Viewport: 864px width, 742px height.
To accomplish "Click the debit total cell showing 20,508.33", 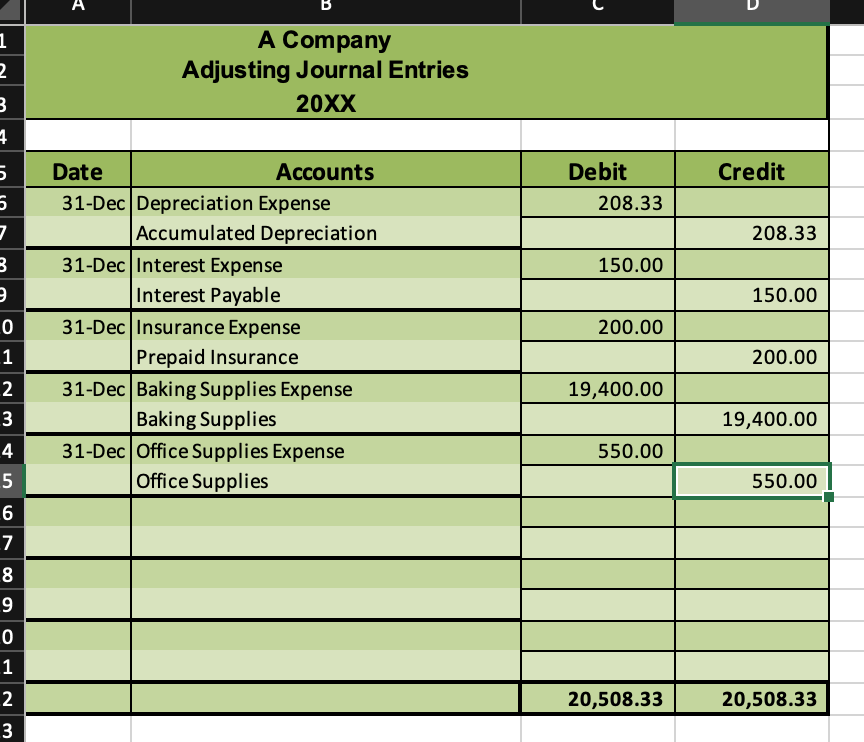I will (597, 698).
